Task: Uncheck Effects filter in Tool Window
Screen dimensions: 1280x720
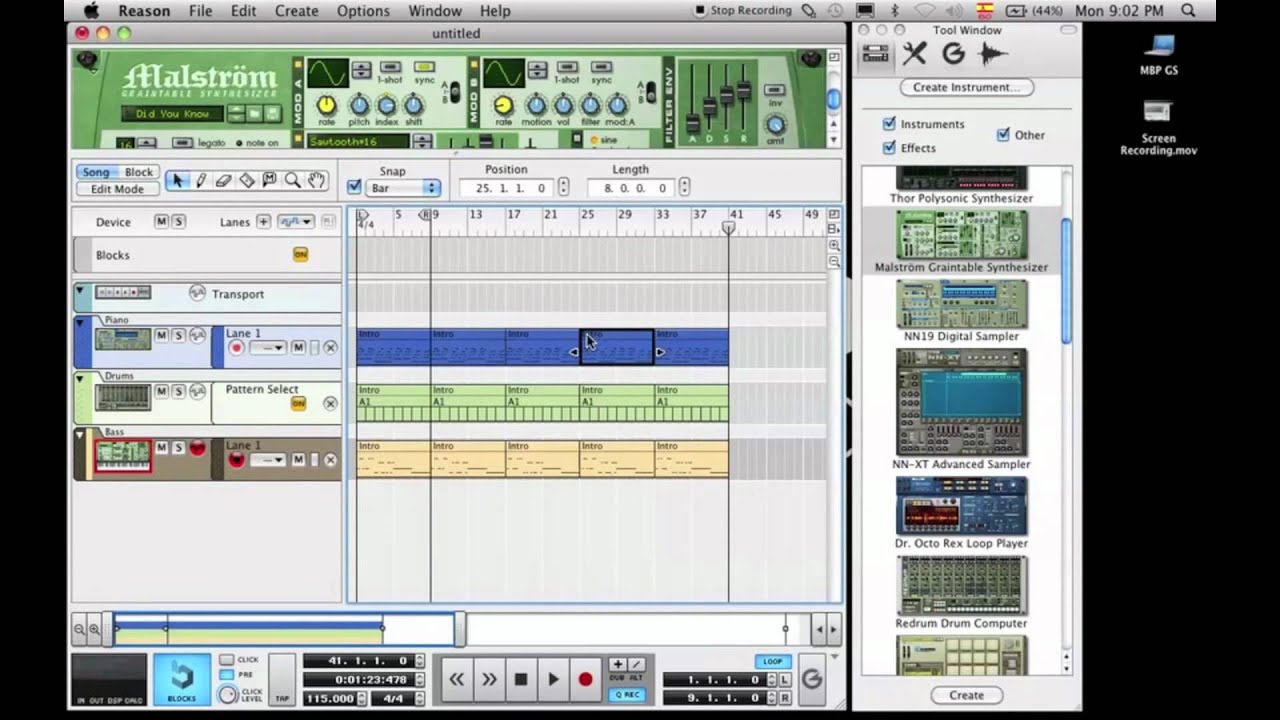Action: [889, 148]
